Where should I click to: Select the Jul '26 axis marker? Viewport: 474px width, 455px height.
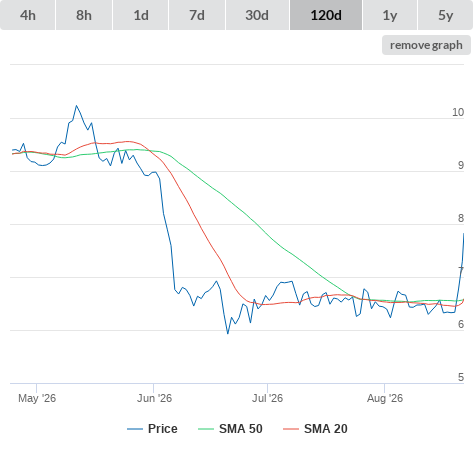(x=267, y=398)
